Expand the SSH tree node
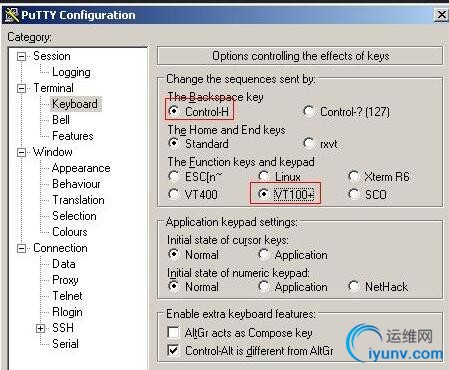The width and height of the screenshot is (449, 370). pos(40,328)
